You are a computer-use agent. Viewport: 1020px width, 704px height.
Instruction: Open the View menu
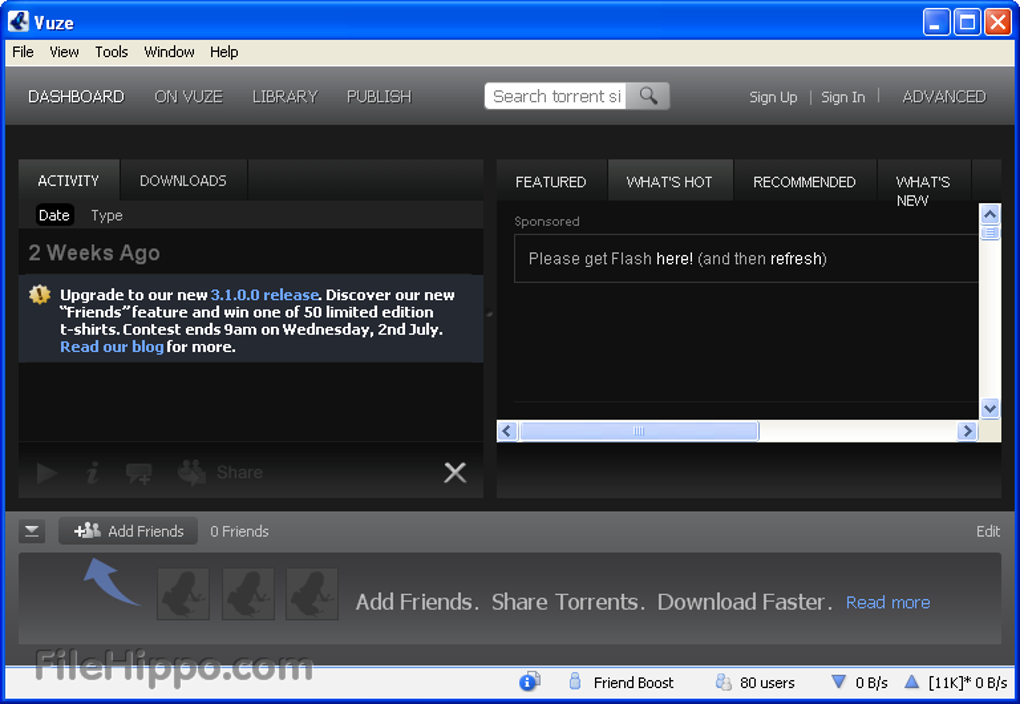(64, 52)
